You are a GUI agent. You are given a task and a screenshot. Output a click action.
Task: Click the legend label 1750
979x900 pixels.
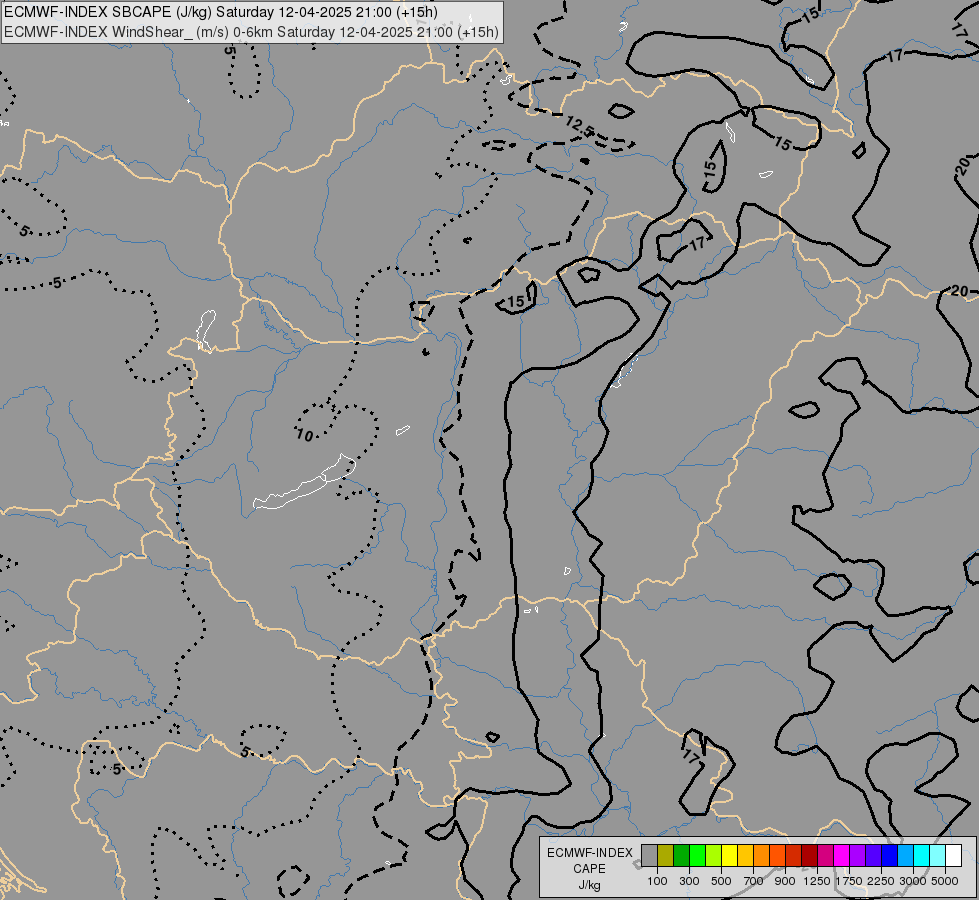849,881
